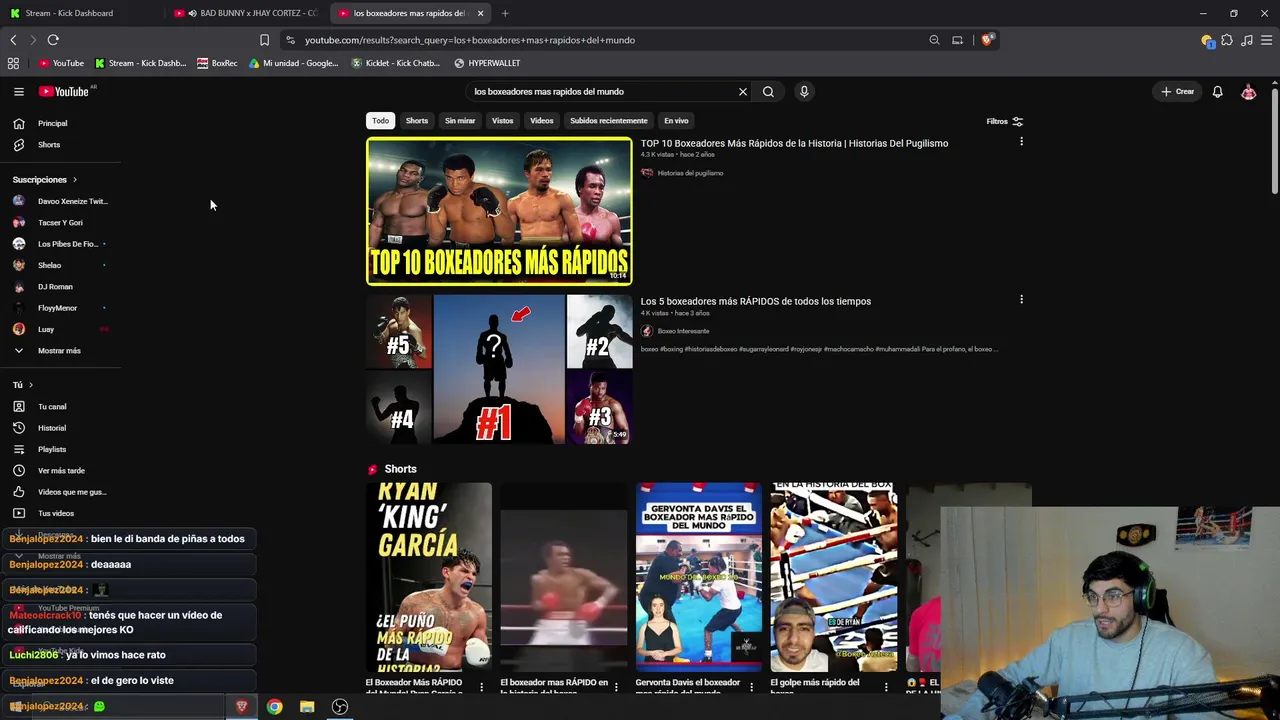The image size is (1280, 720).
Task: Open the BoxRec bookmark
Action: [x=217, y=63]
